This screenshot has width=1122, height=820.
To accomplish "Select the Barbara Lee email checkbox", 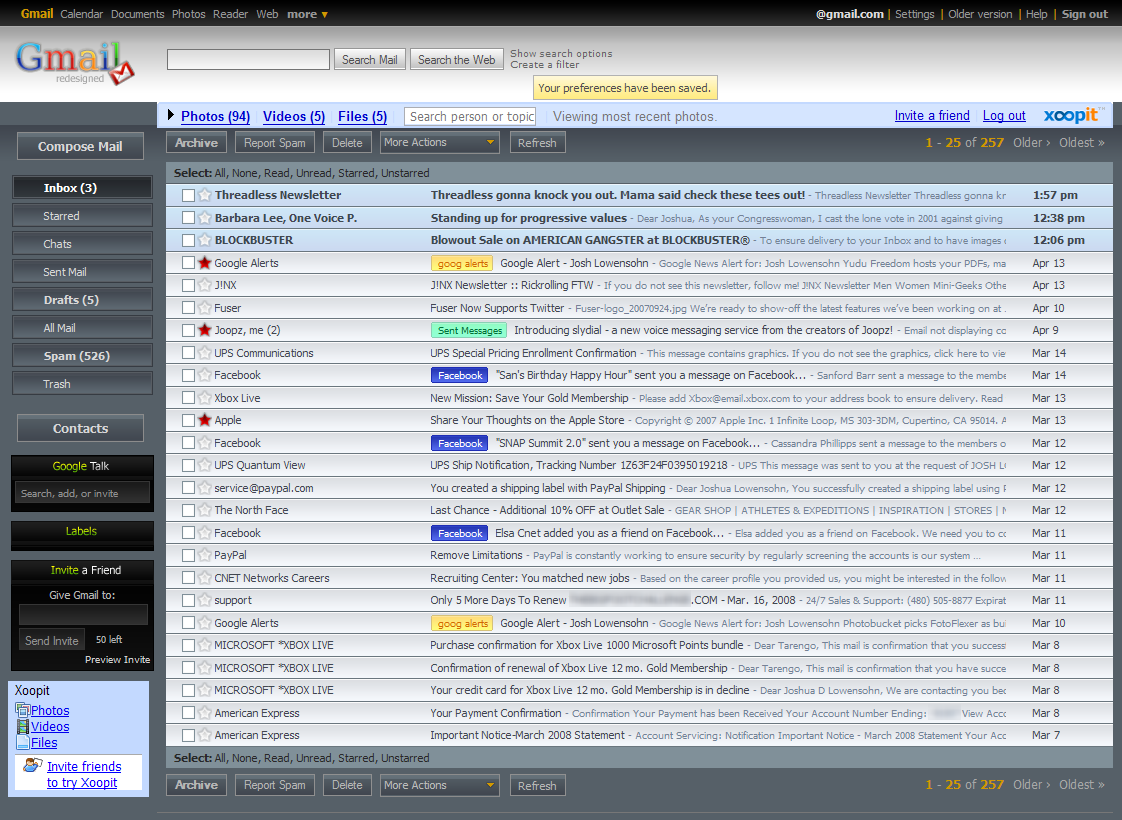I will click(188, 218).
